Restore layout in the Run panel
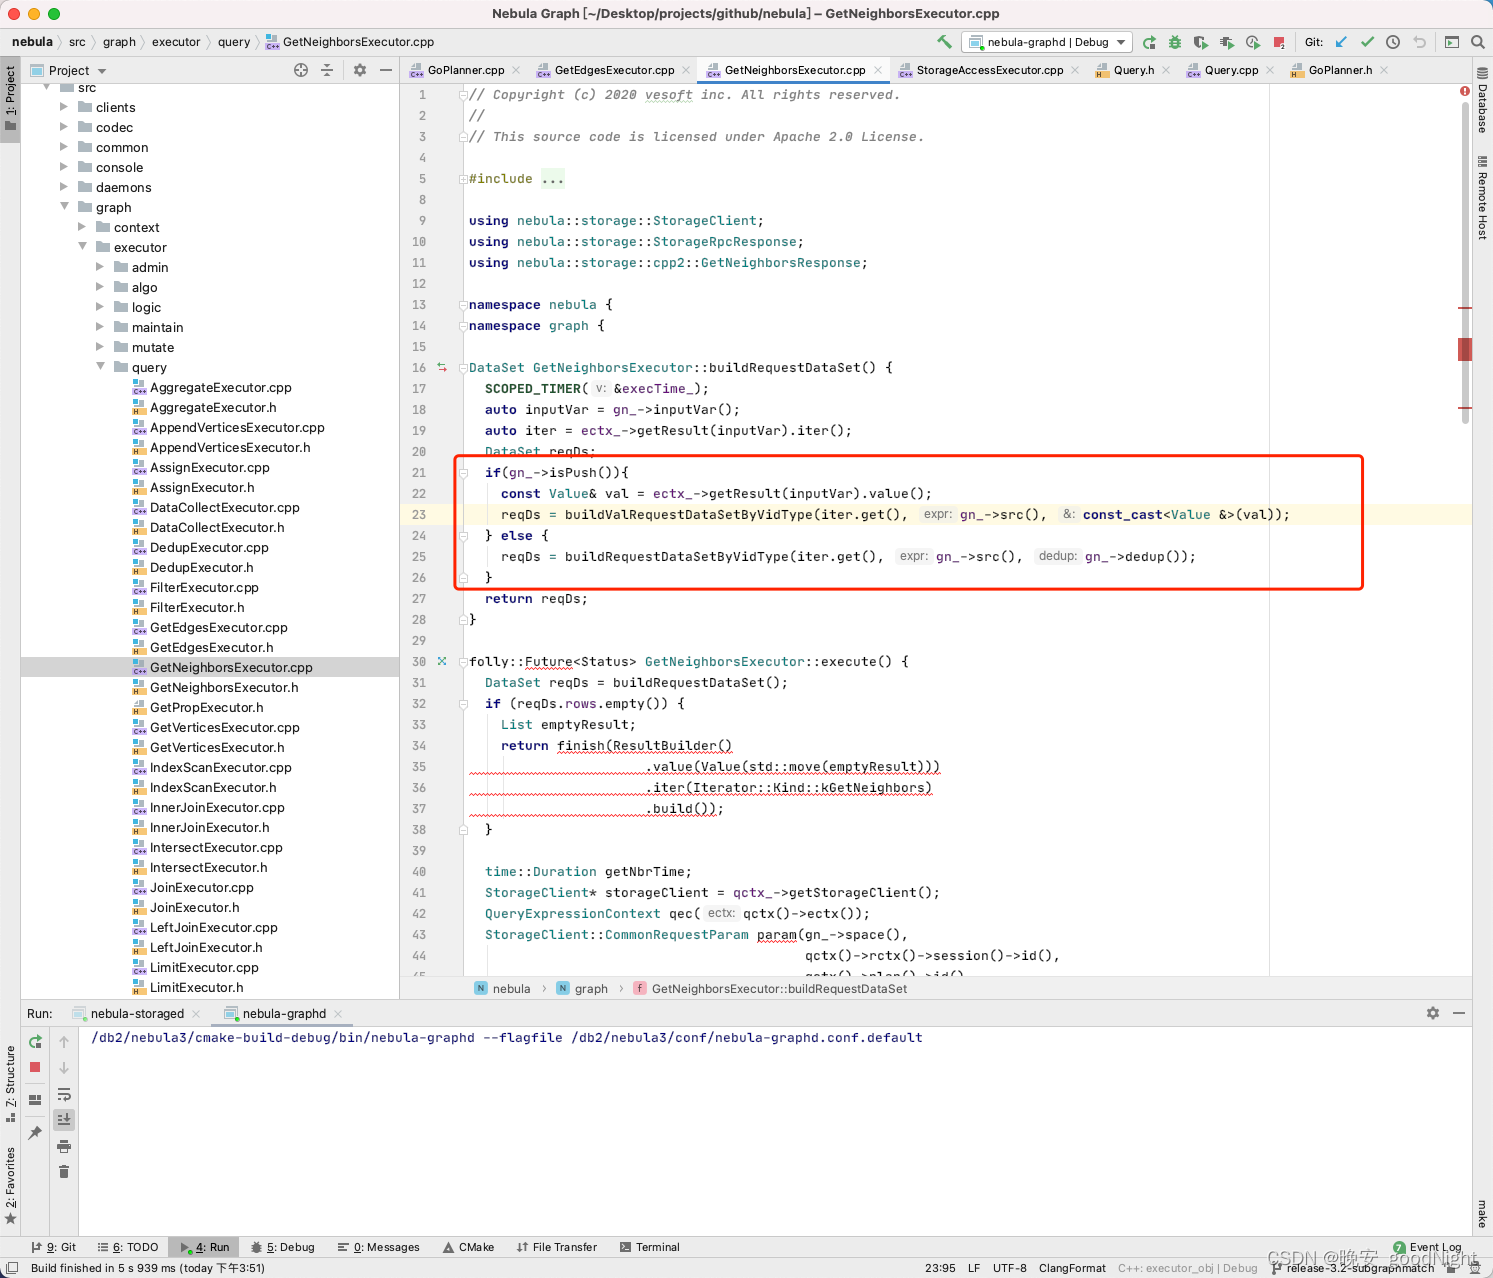This screenshot has width=1493, height=1278. (35, 1100)
